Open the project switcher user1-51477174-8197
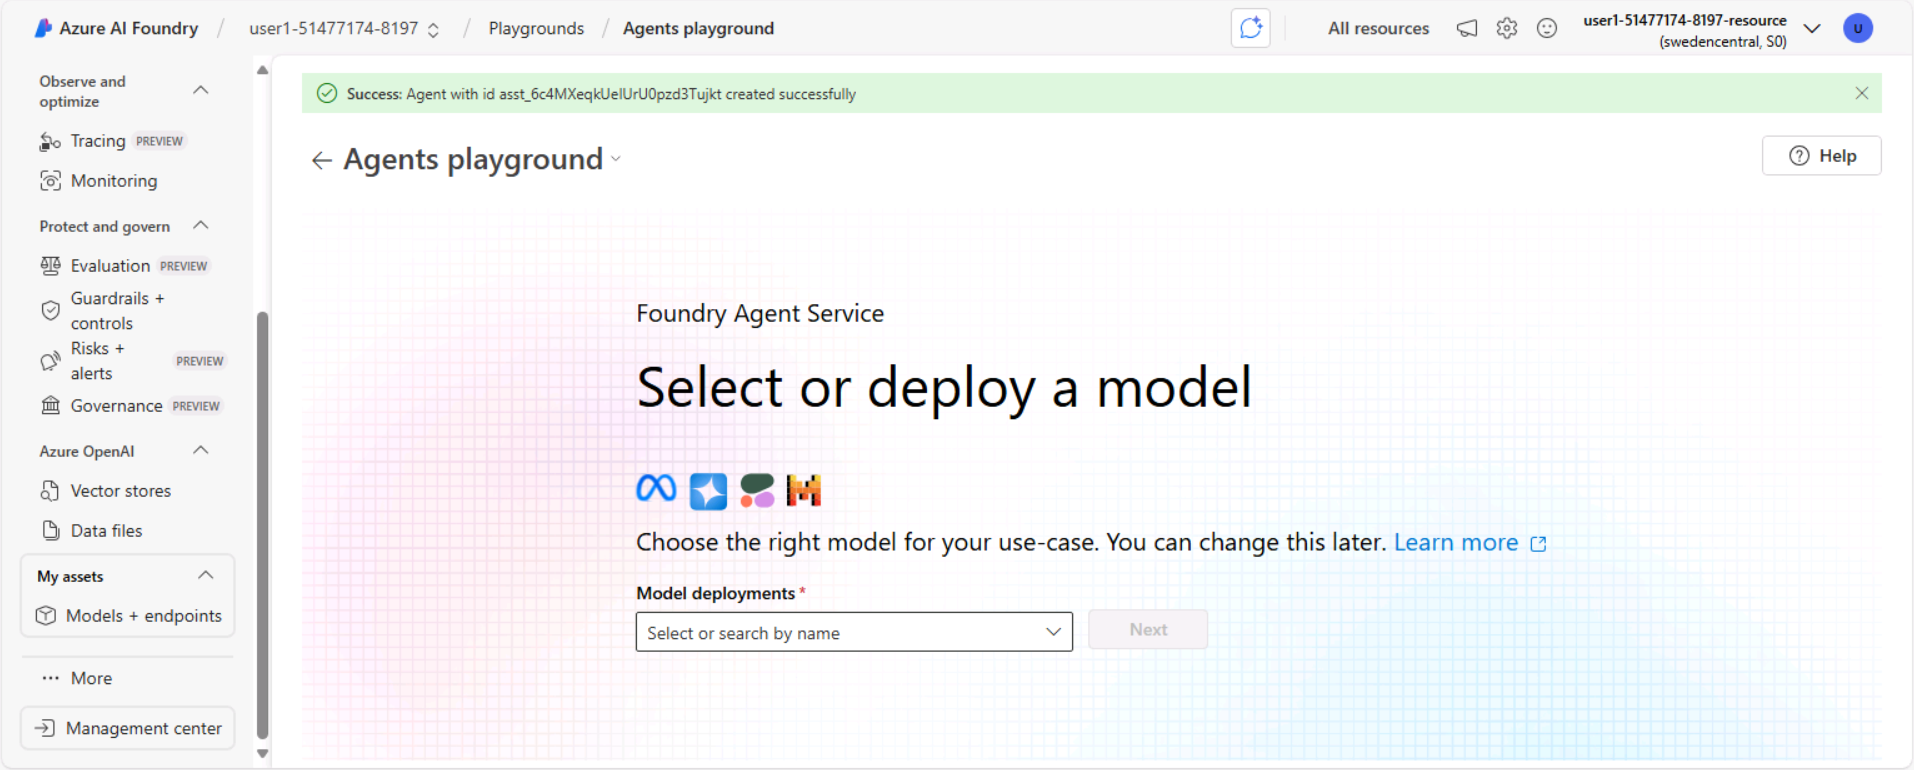The width and height of the screenshot is (1914, 770). click(344, 28)
